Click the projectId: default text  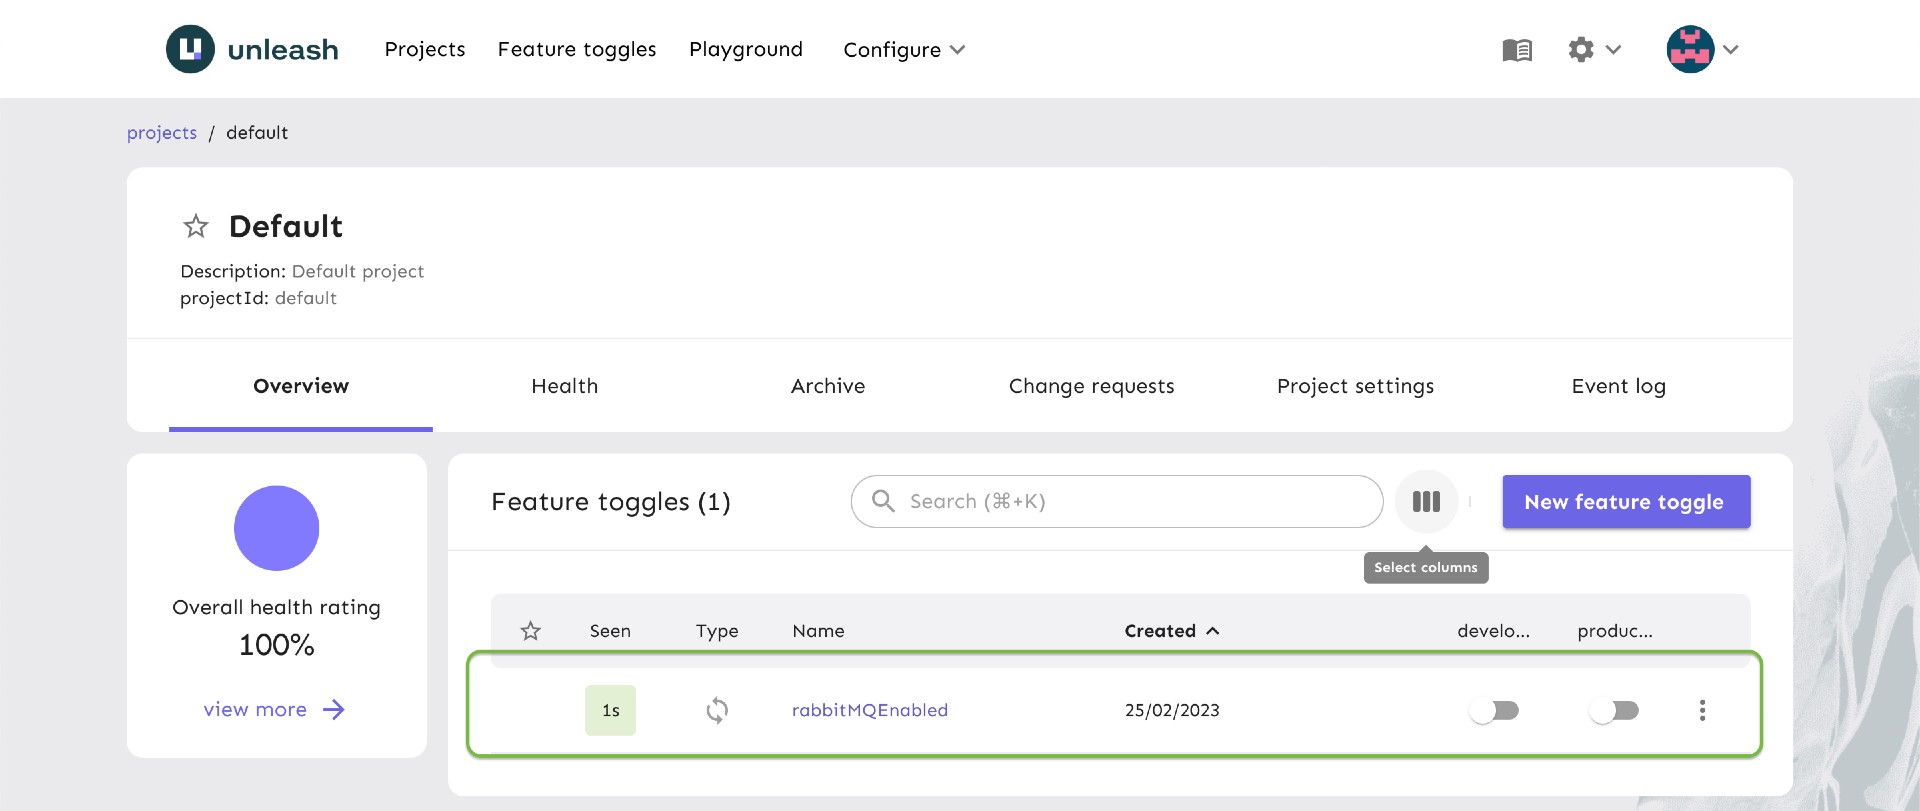click(258, 298)
